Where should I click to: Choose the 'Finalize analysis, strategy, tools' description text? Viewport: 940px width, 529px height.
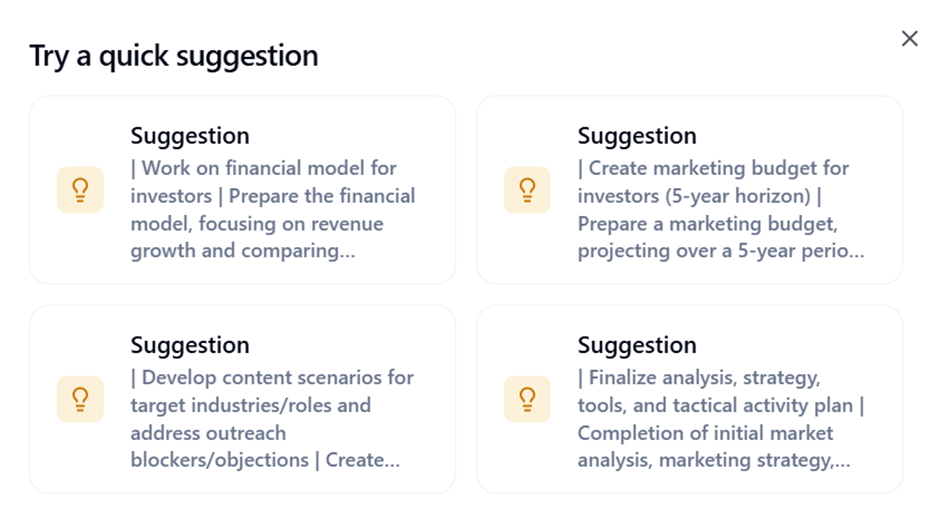click(721, 419)
